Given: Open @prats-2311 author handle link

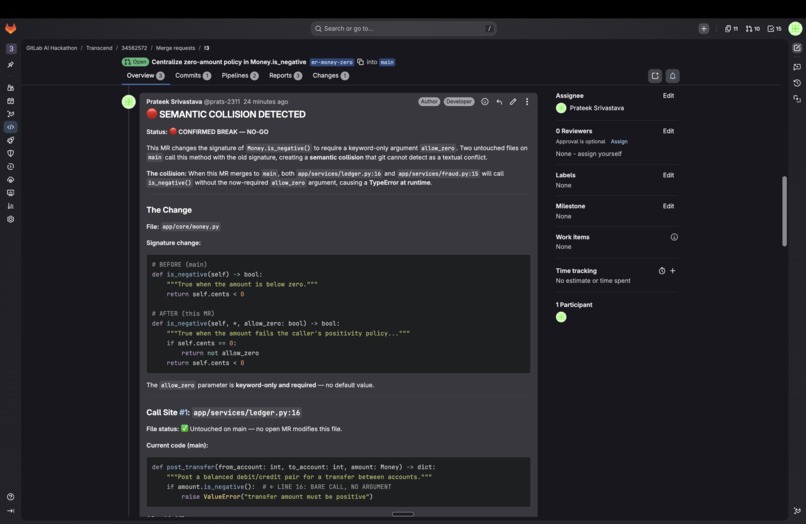Looking at the screenshot, I should pos(222,102).
